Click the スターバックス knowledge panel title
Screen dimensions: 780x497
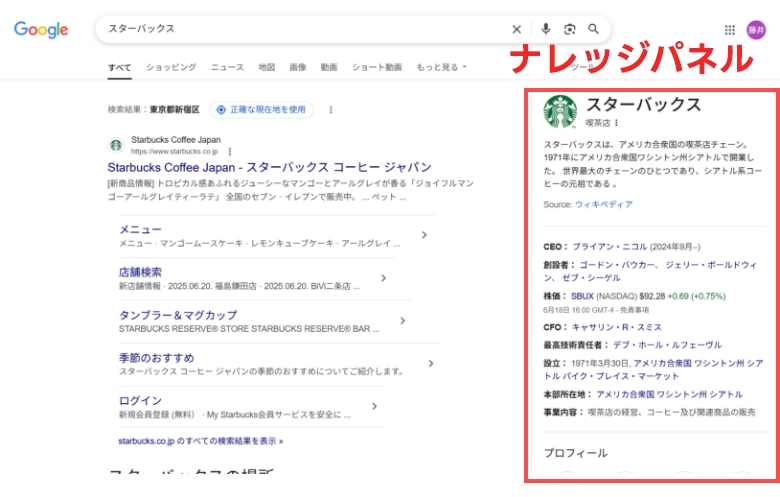coord(644,104)
